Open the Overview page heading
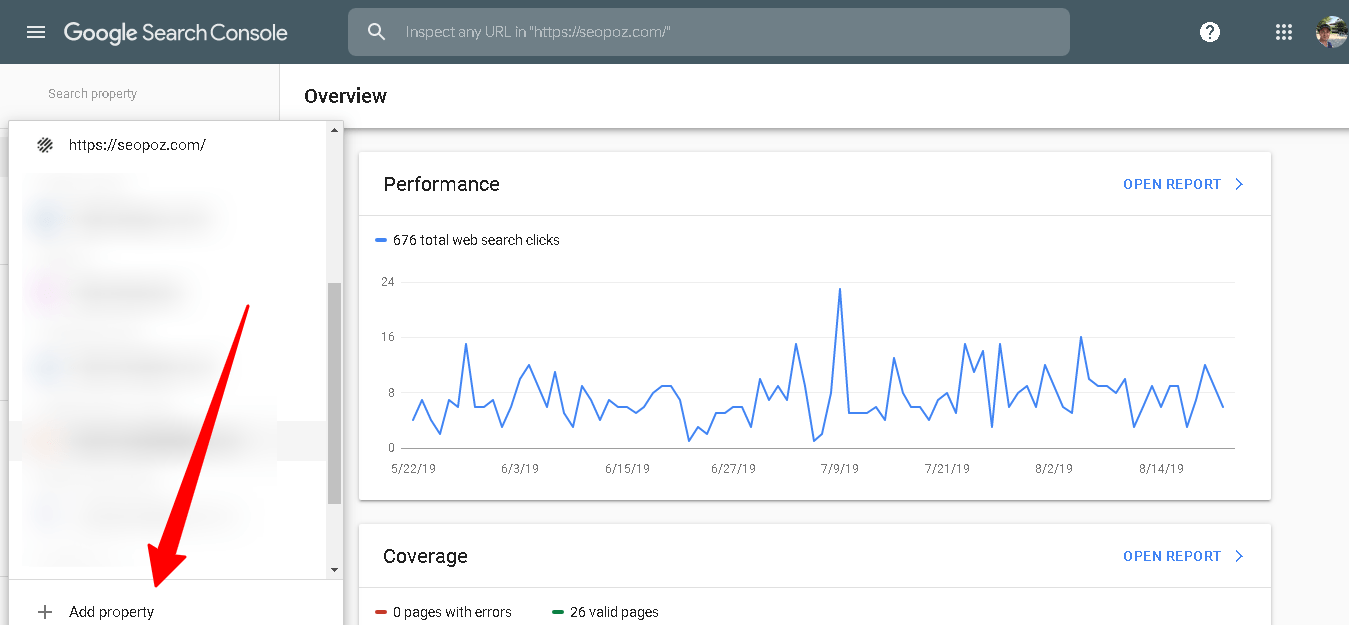This screenshot has width=1349, height=625. [x=345, y=96]
